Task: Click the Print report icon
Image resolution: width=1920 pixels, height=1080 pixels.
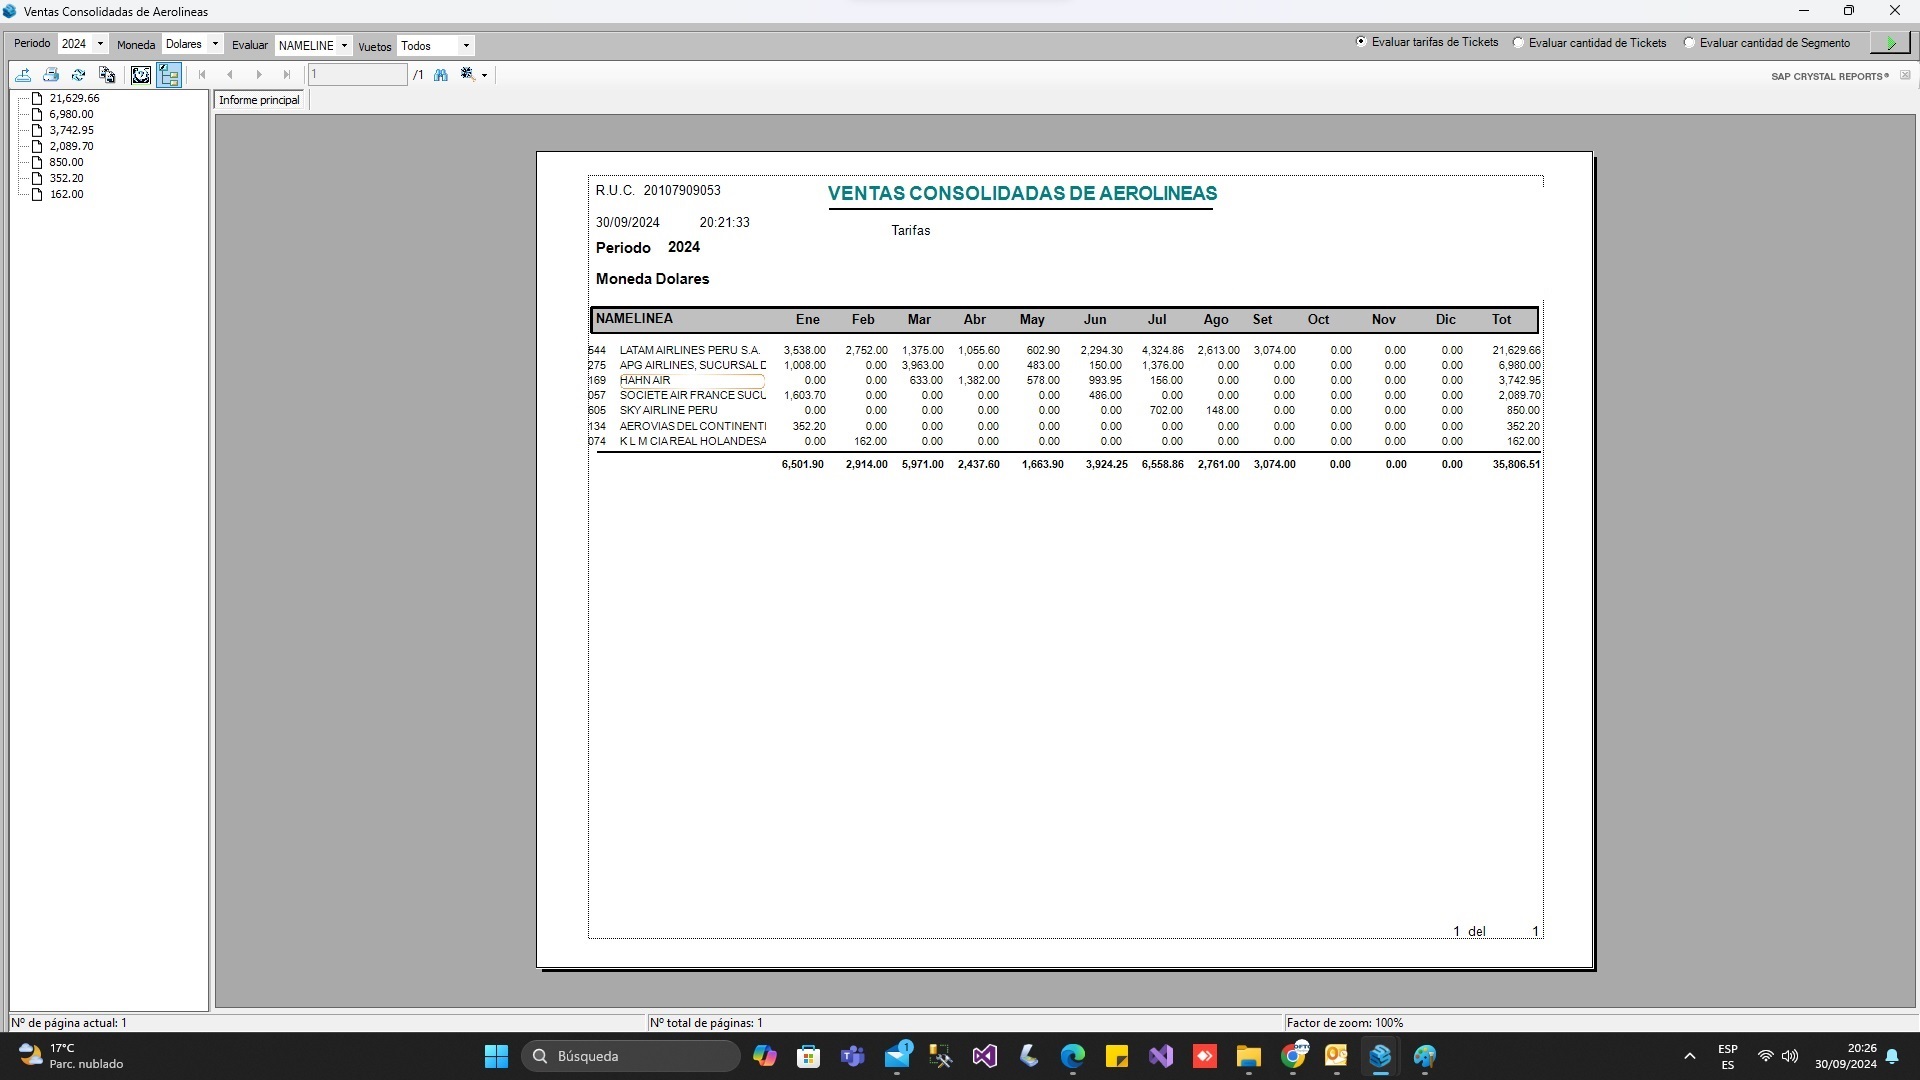Action: [51, 75]
